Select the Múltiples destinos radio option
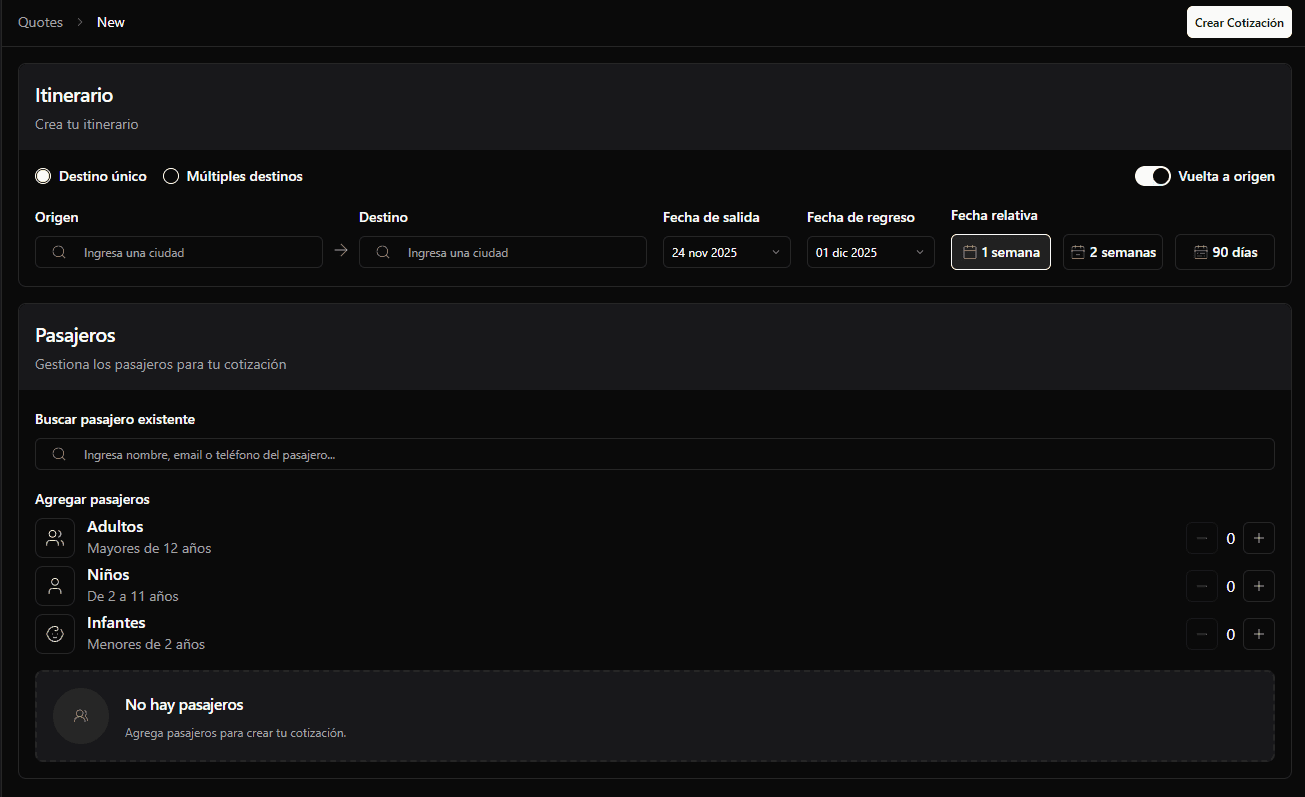This screenshot has height=797, width=1305. [171, 176]
